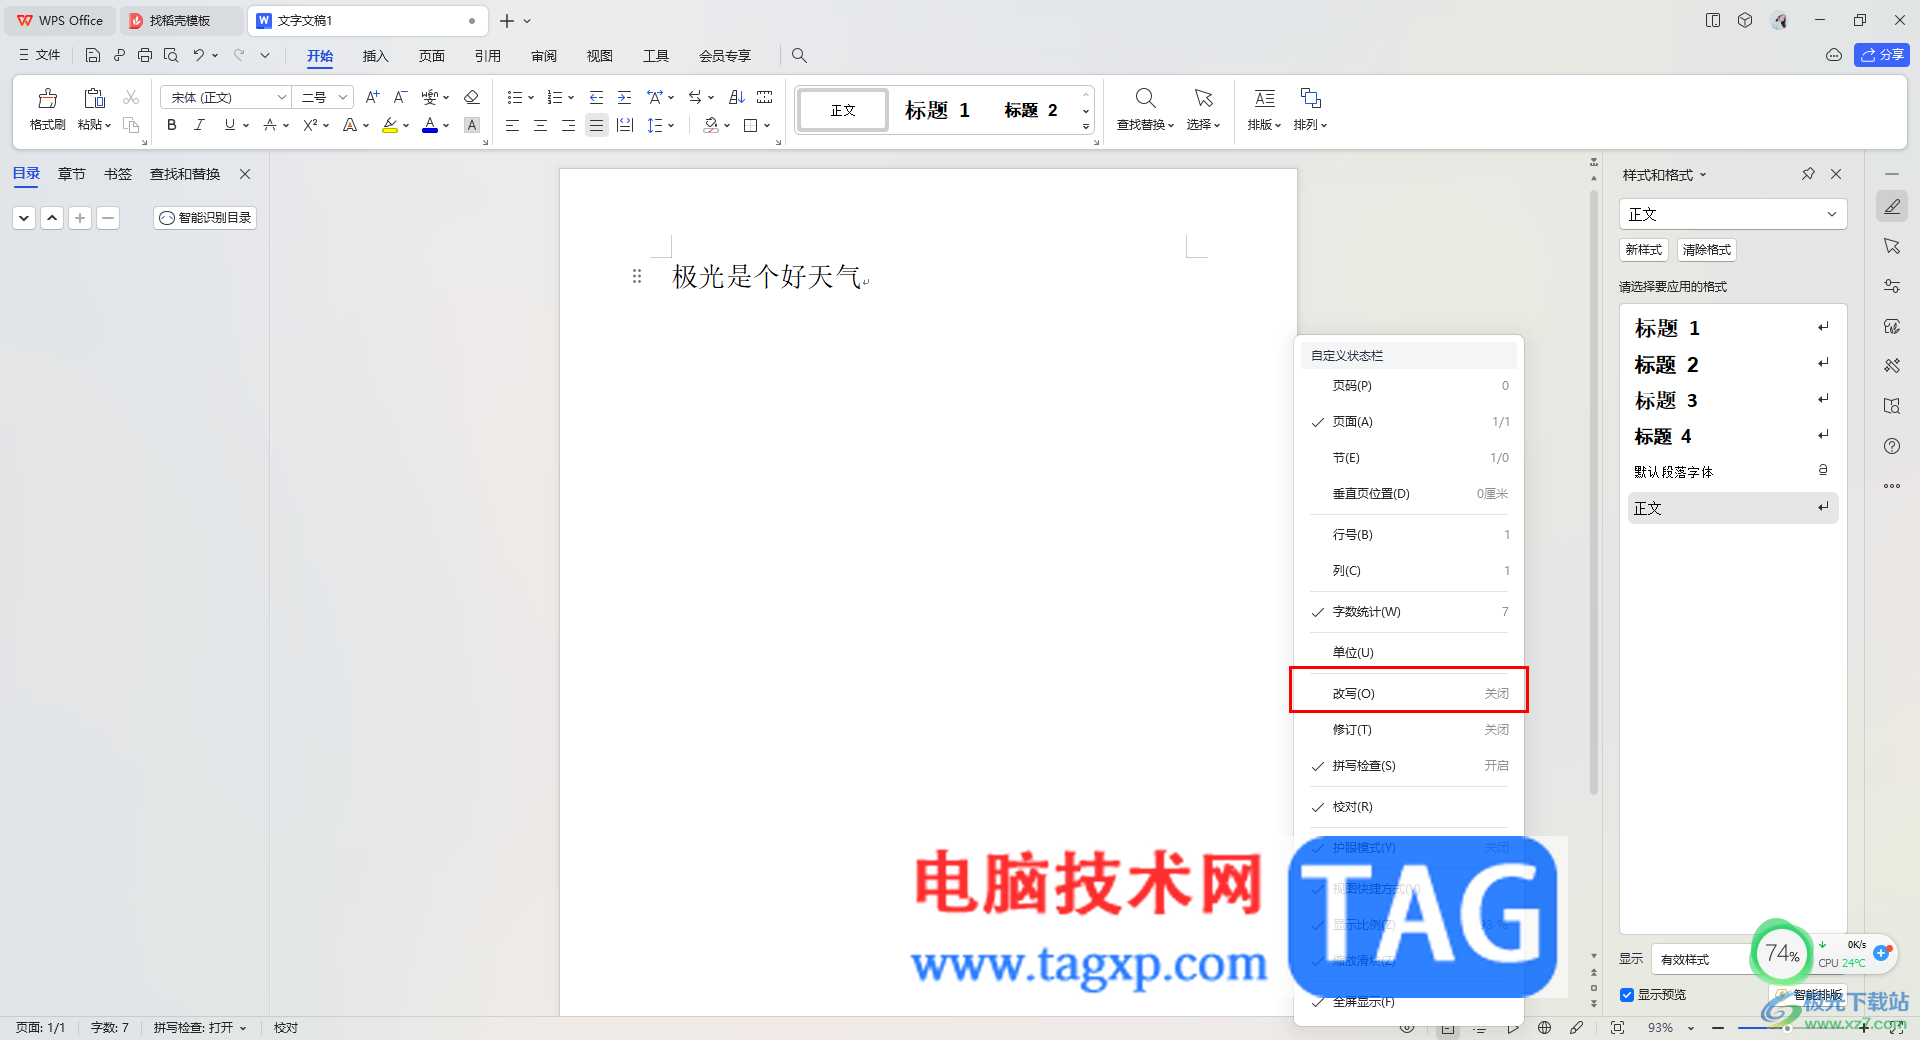The image size is (1920, 1040).
Task: Open the 章节 navigation tab
Action: coord(71,174)
